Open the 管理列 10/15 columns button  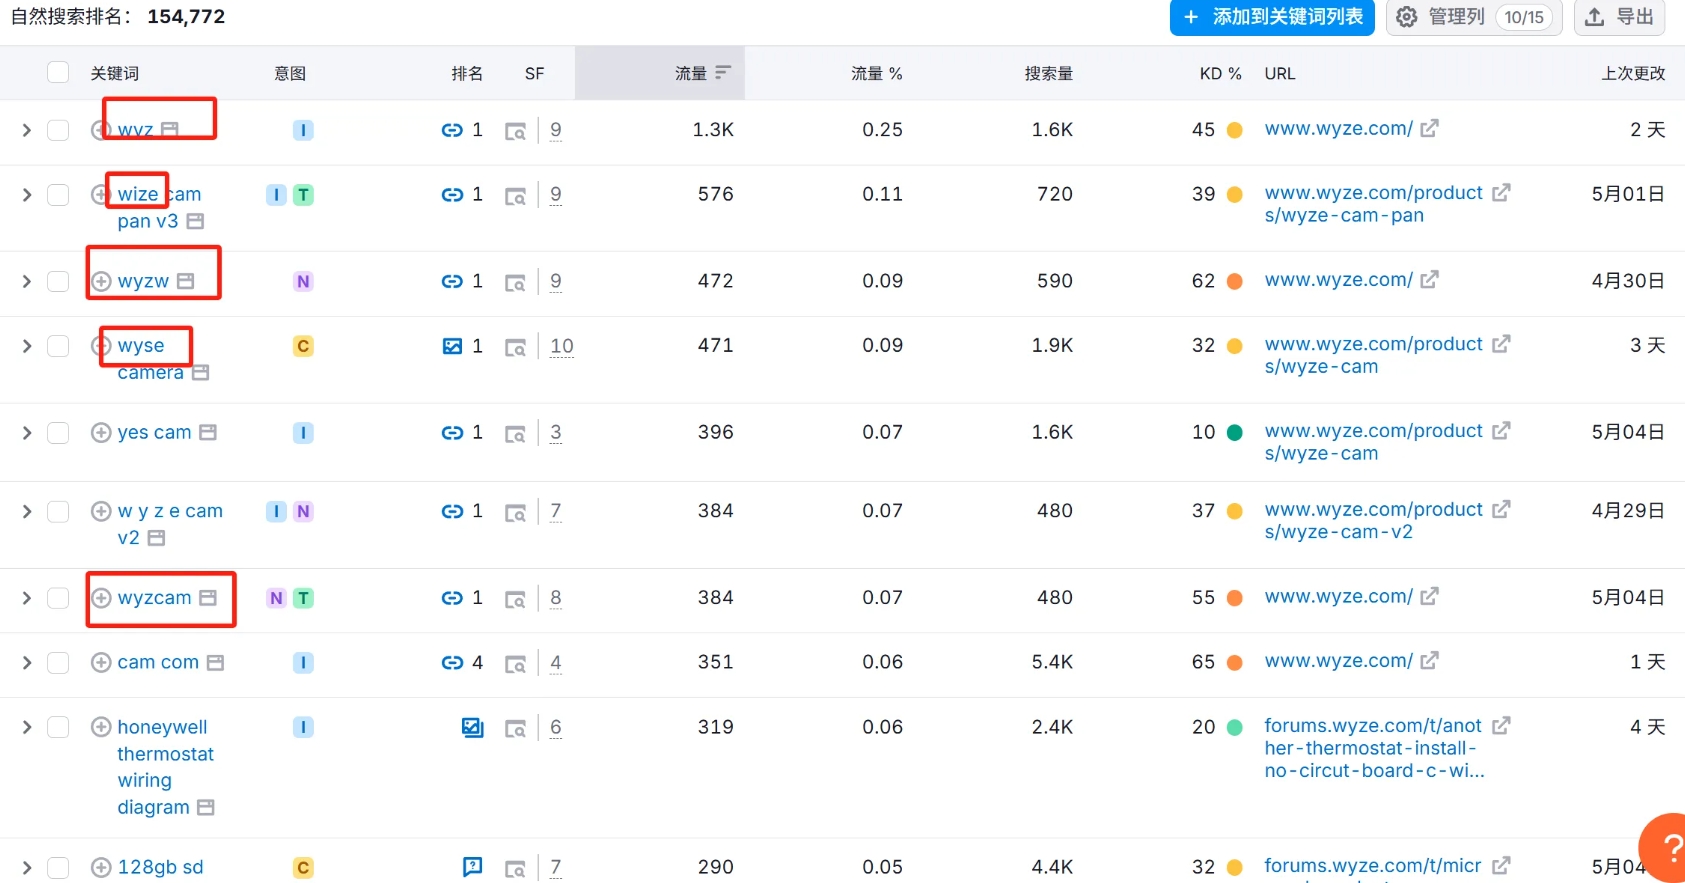click(1475, 17)
